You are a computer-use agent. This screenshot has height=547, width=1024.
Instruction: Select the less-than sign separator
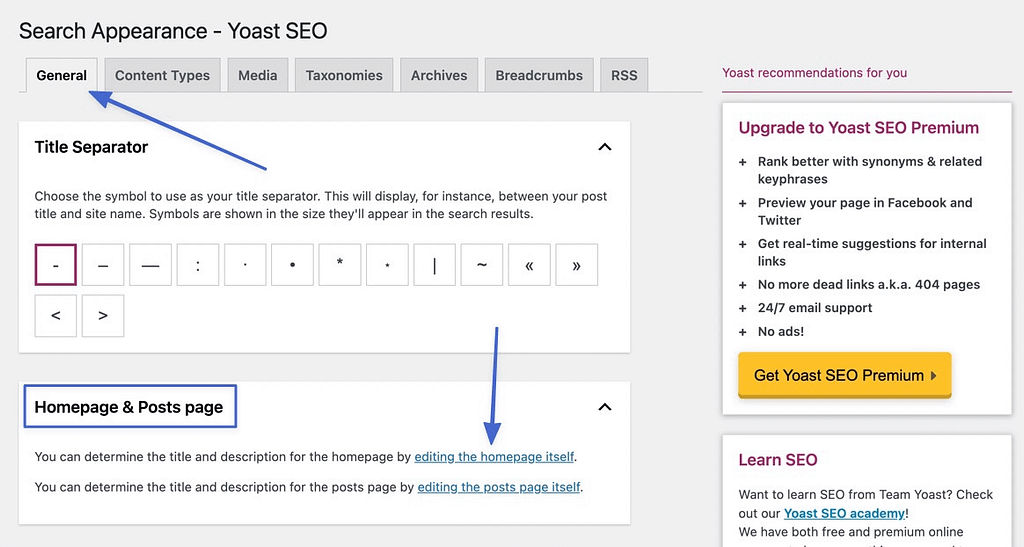coord(56,315)
